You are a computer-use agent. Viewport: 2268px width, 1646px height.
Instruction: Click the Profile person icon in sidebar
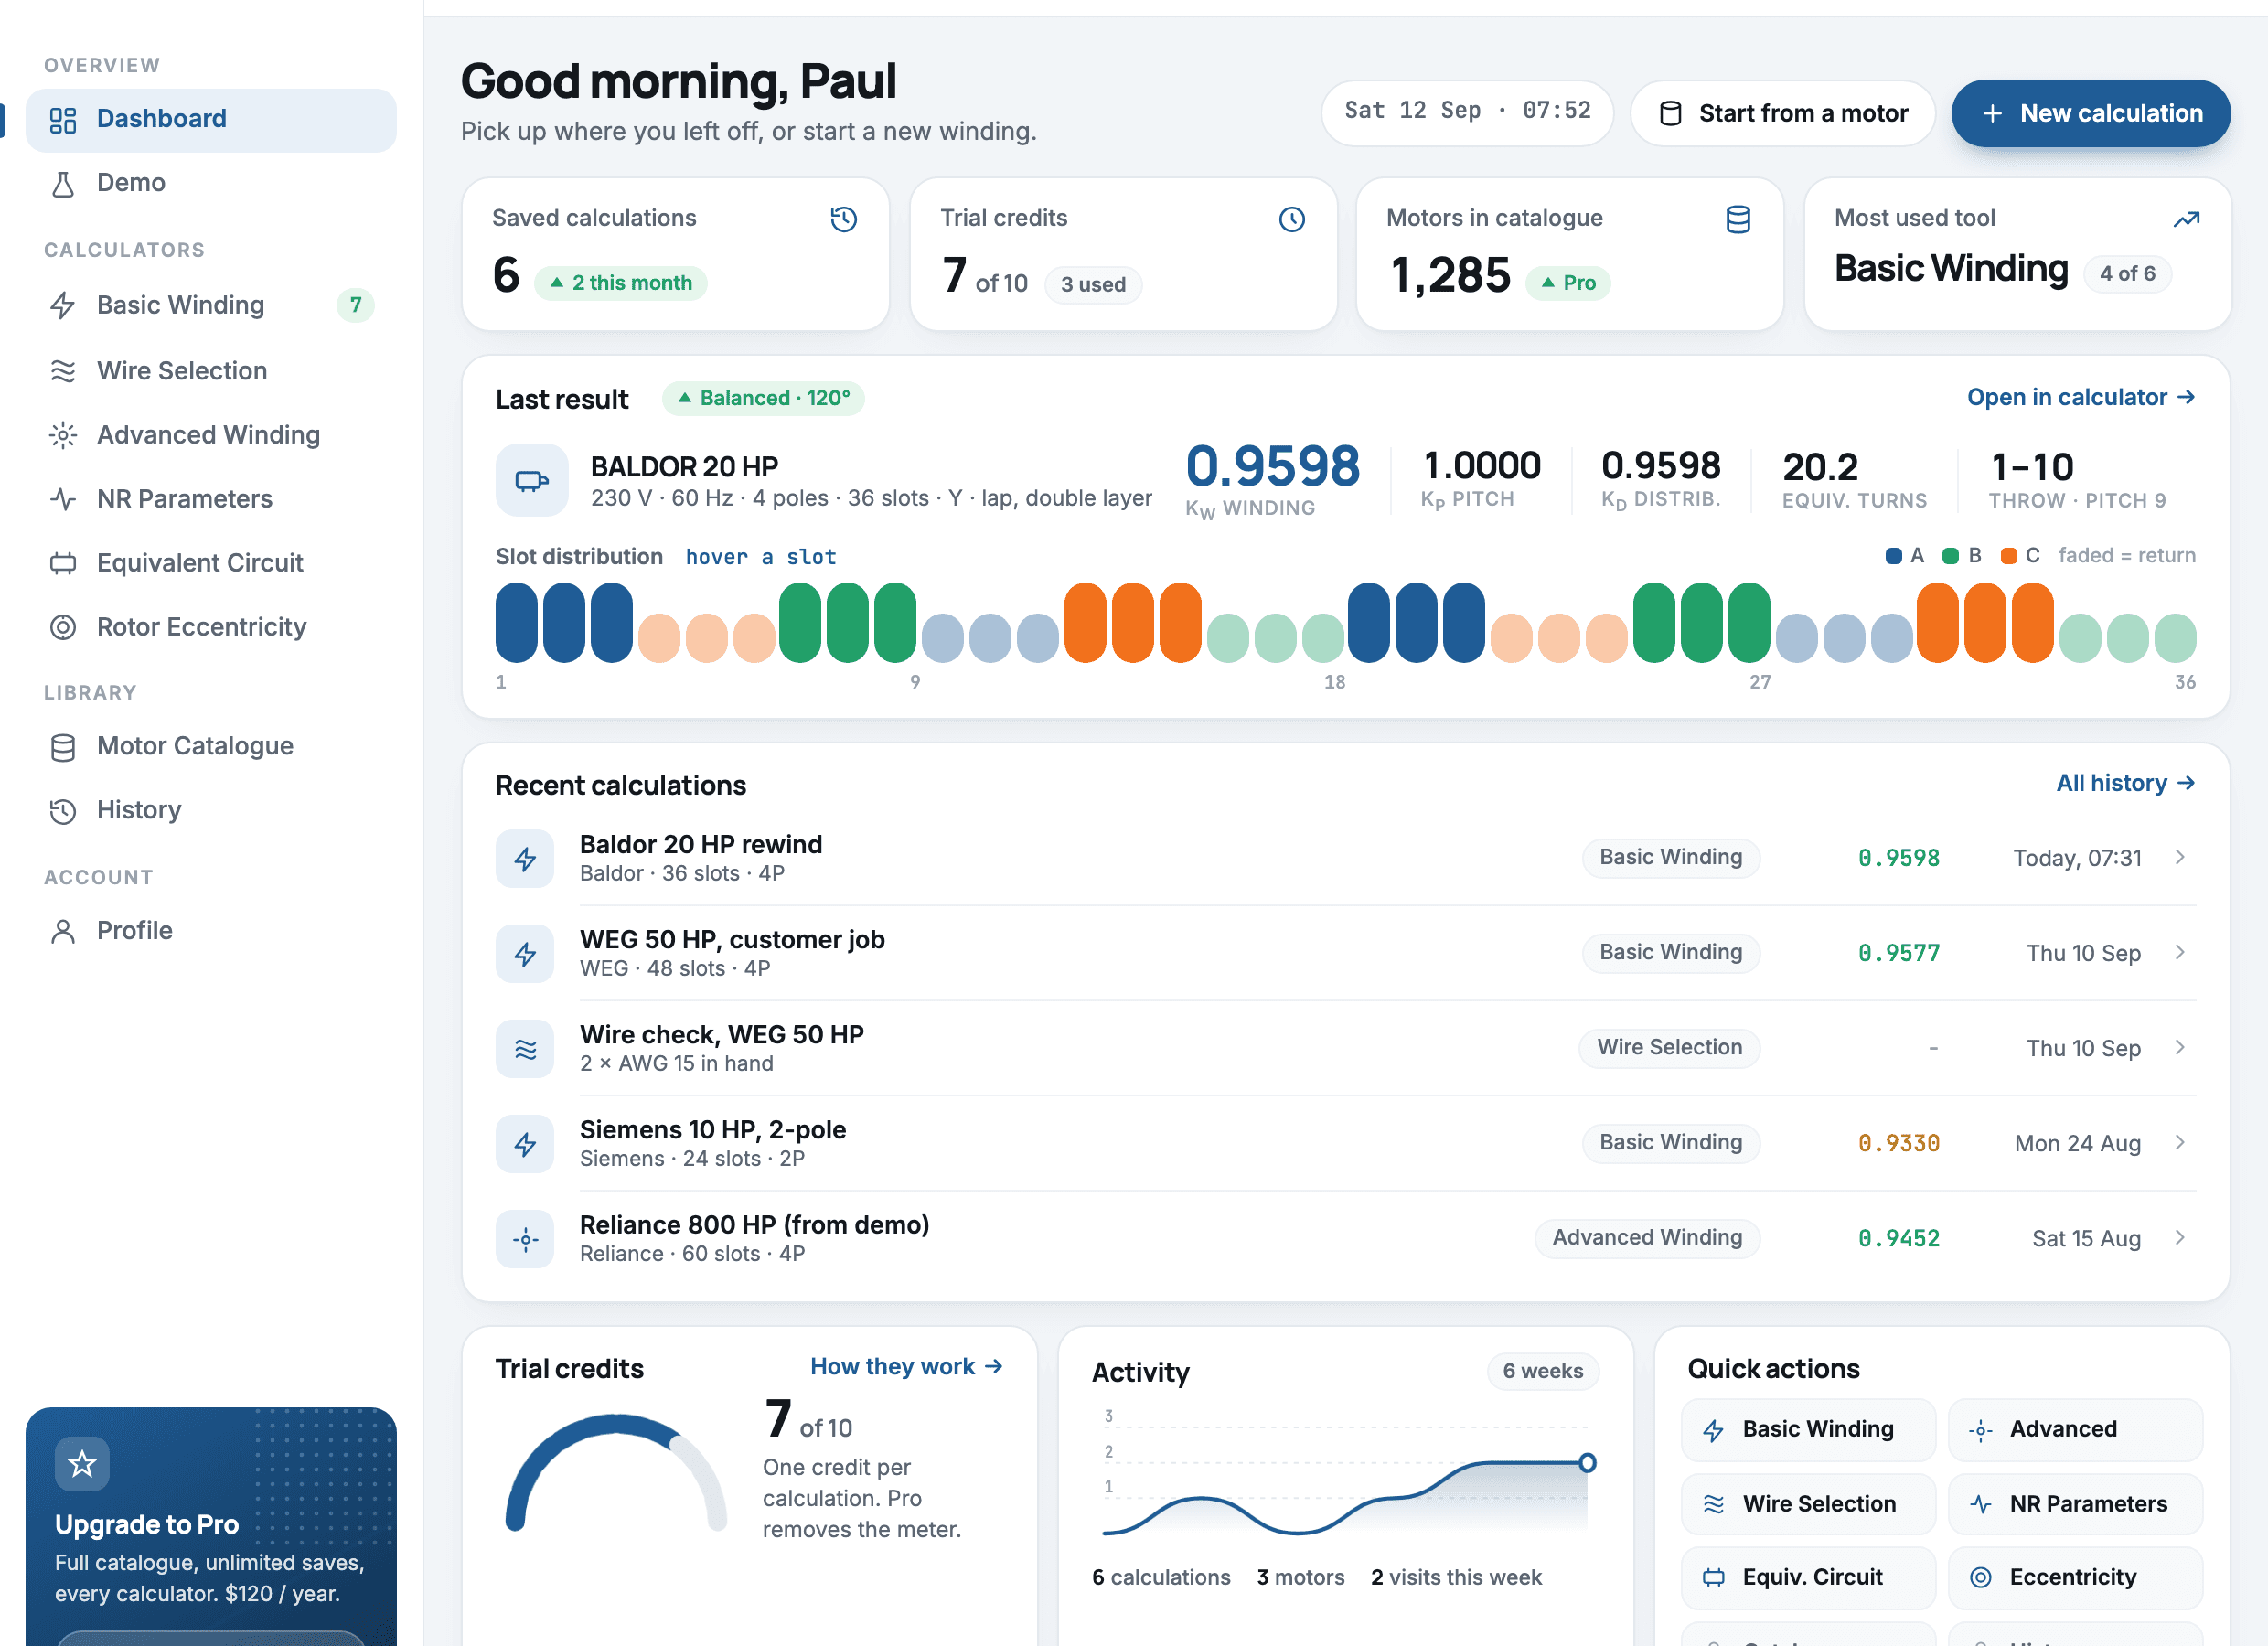63,931
